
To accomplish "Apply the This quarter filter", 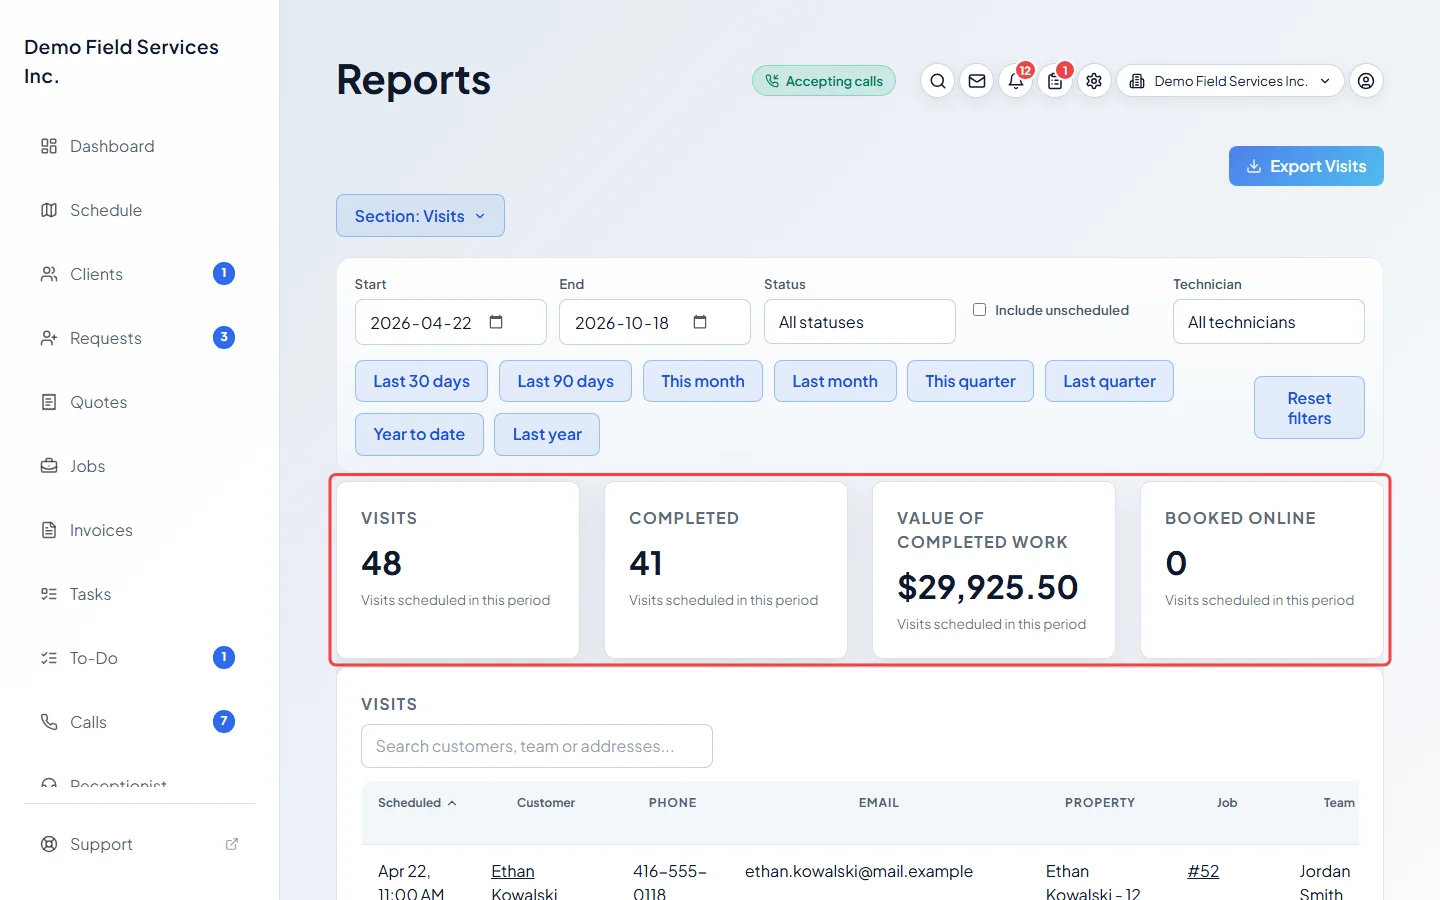I will [x=970, y=381].
